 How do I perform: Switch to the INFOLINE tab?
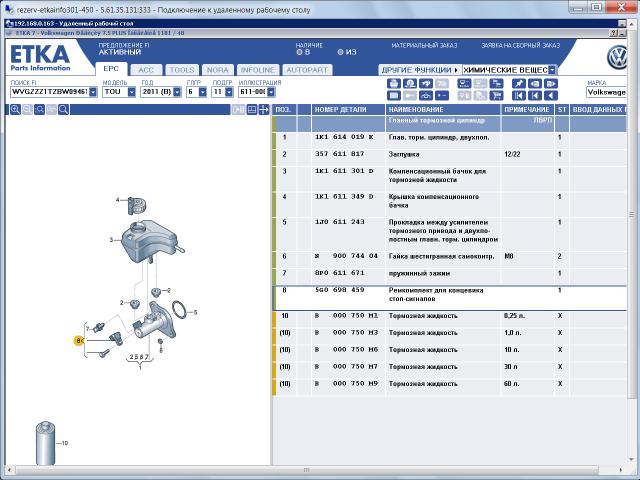[x=258, y=70]
